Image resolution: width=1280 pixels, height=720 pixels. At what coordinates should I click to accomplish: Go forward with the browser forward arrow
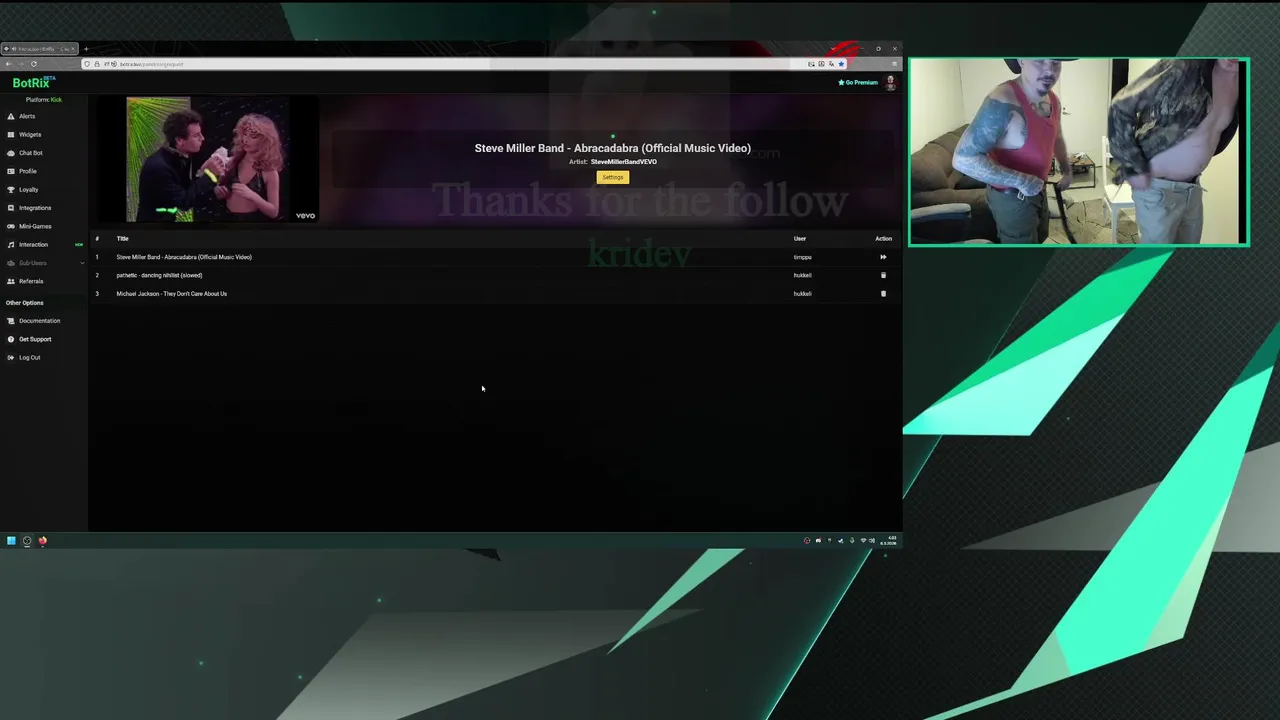(x=20, y=64)
